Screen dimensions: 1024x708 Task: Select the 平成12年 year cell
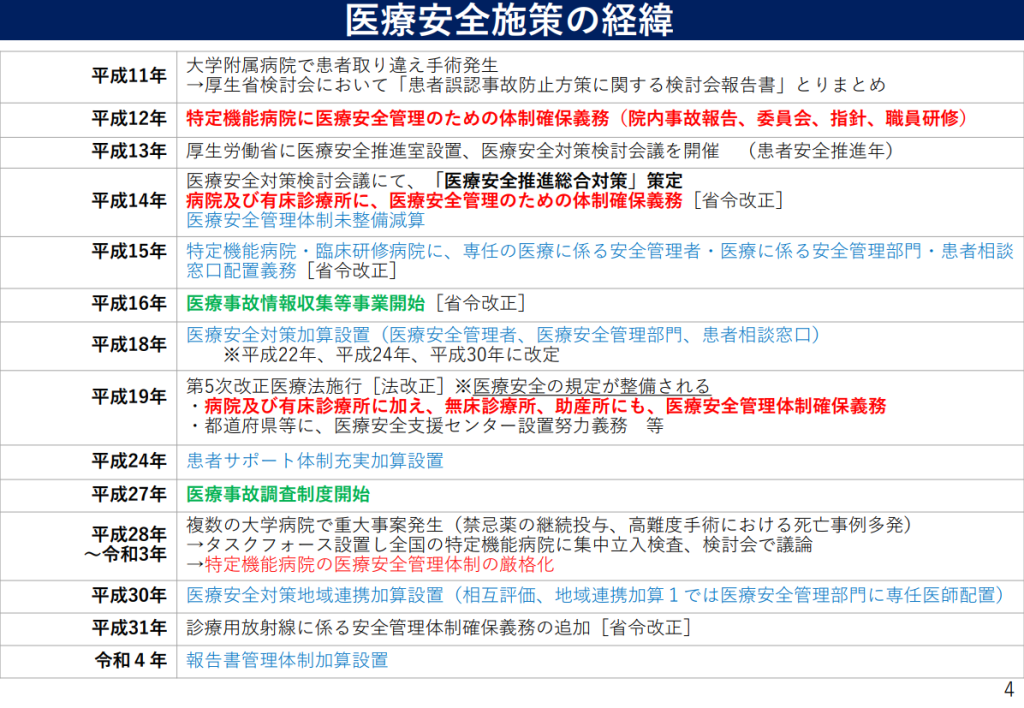(x=88, y=120)
